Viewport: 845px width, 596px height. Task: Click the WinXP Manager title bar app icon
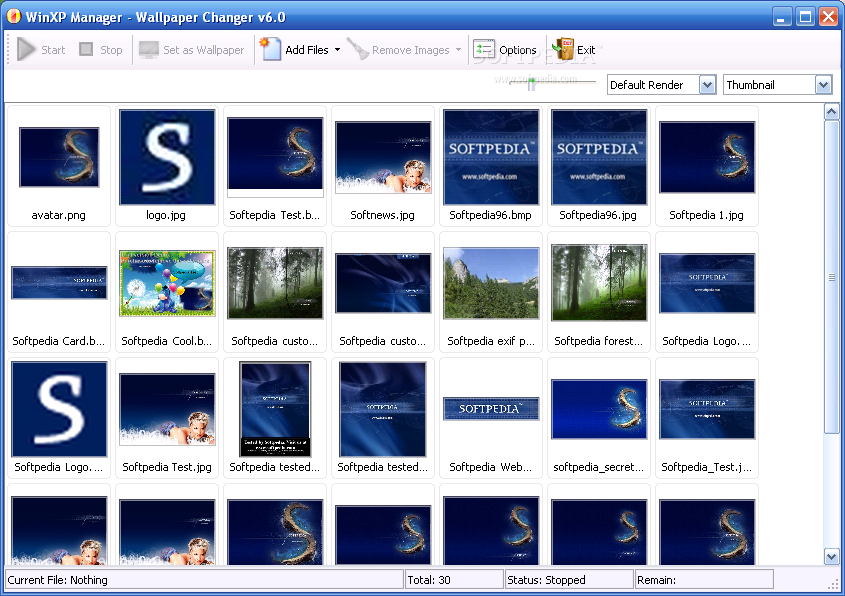(13, 17)
